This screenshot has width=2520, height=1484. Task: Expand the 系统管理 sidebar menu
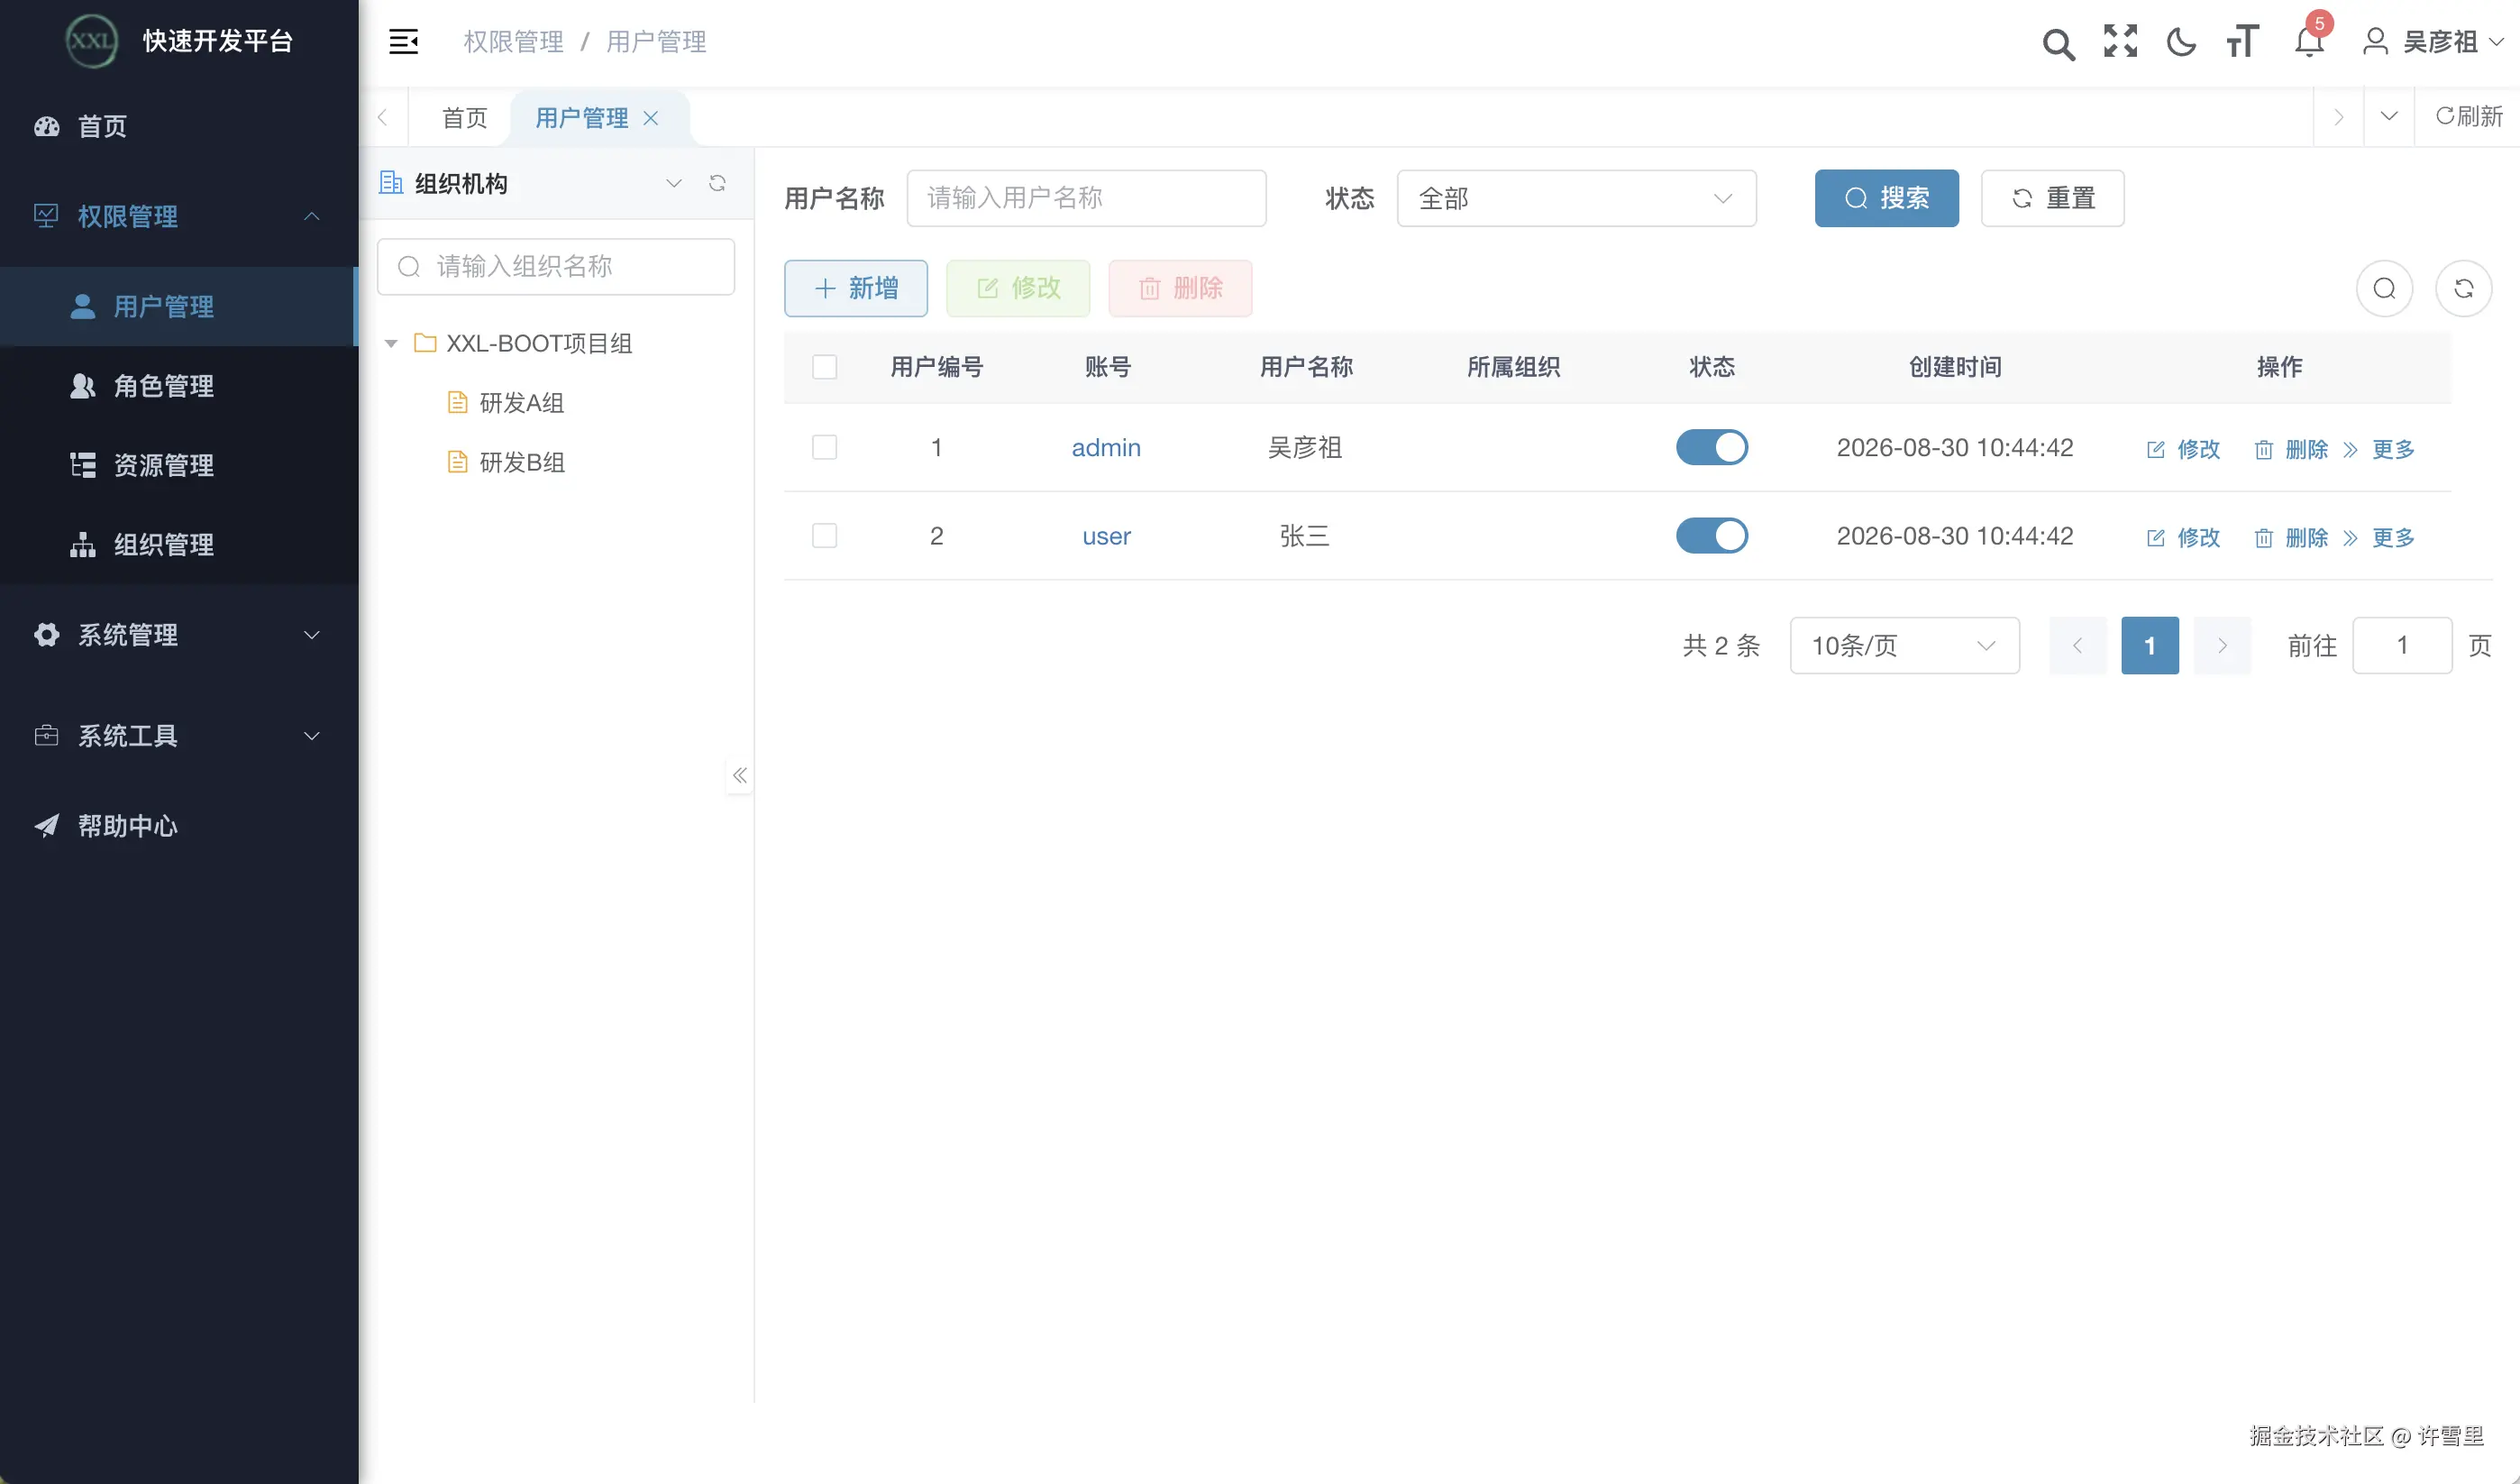point(179,635)
